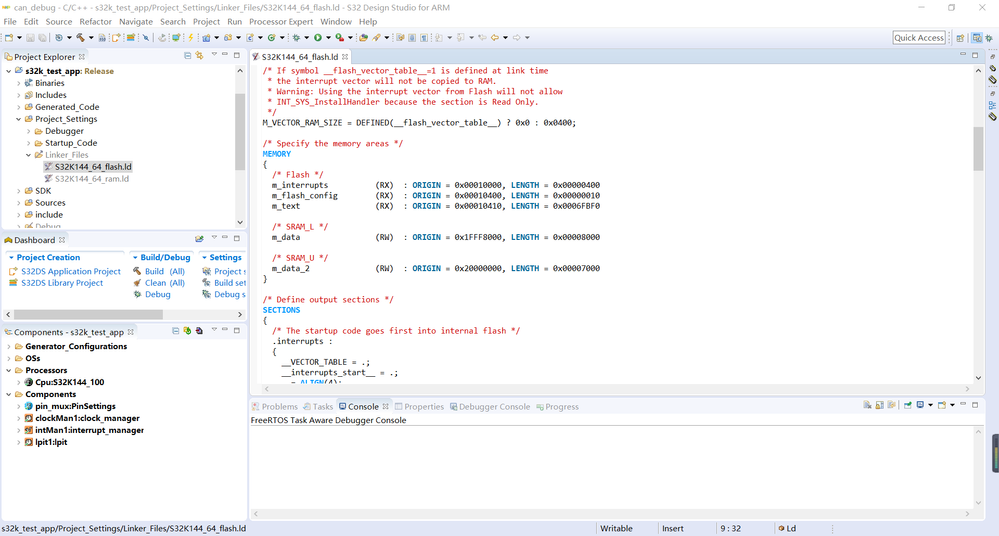Click the Build (All) hammer icon in Dashboard
Viewport: 999px width, 536px height.
[137, 271]
